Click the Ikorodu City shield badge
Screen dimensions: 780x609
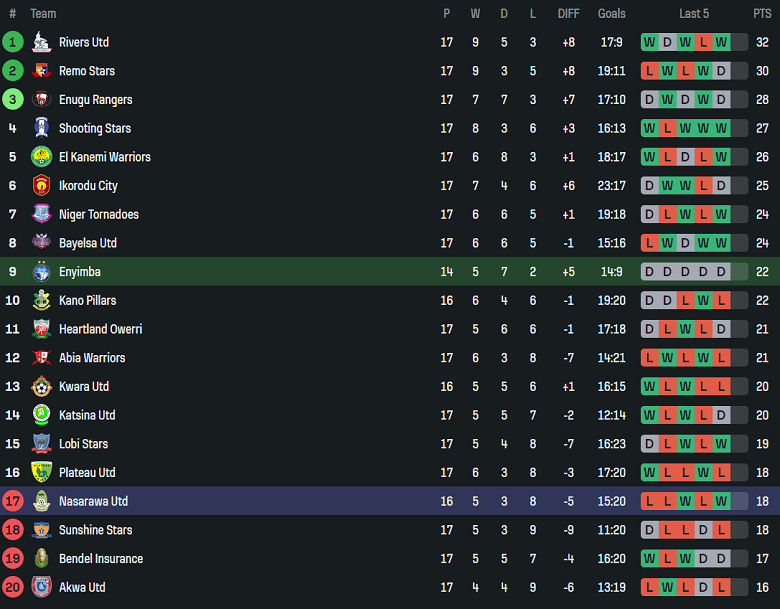click(x=41, y=186)
